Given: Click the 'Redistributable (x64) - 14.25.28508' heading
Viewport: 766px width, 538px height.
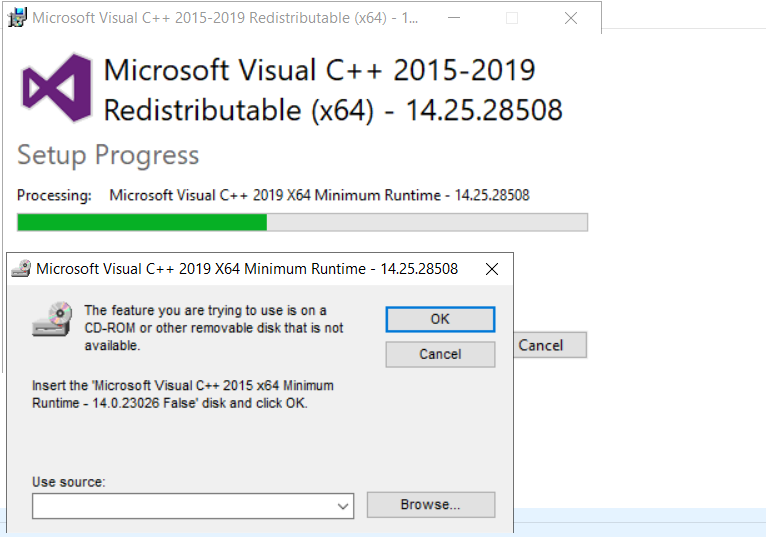Looking at the screenshot, I should pyautogui.click(x=333, y=110).
